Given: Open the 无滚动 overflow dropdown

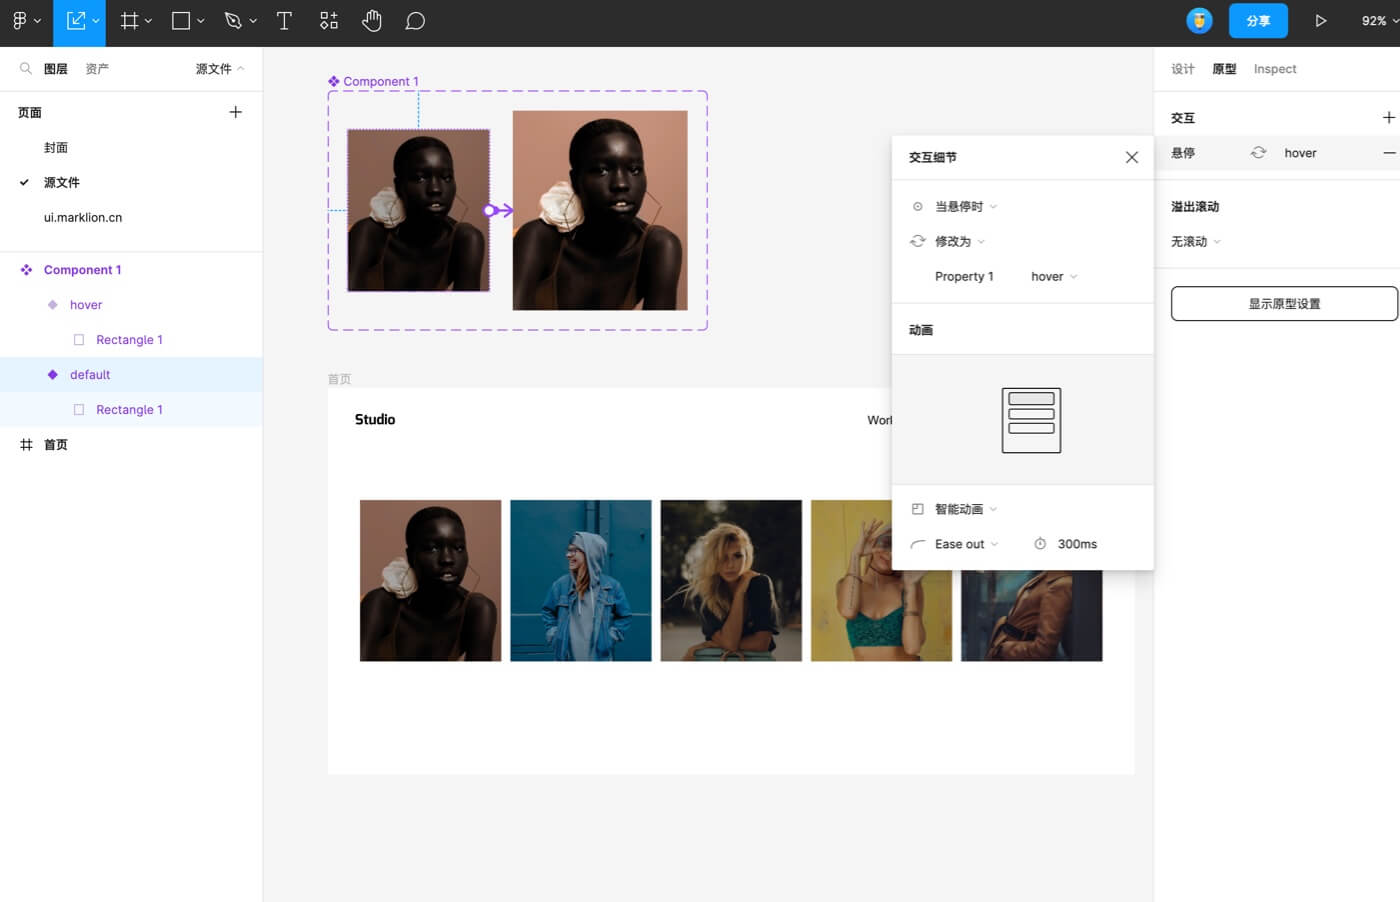Looking at the screenshot, I should (1196, 242).
